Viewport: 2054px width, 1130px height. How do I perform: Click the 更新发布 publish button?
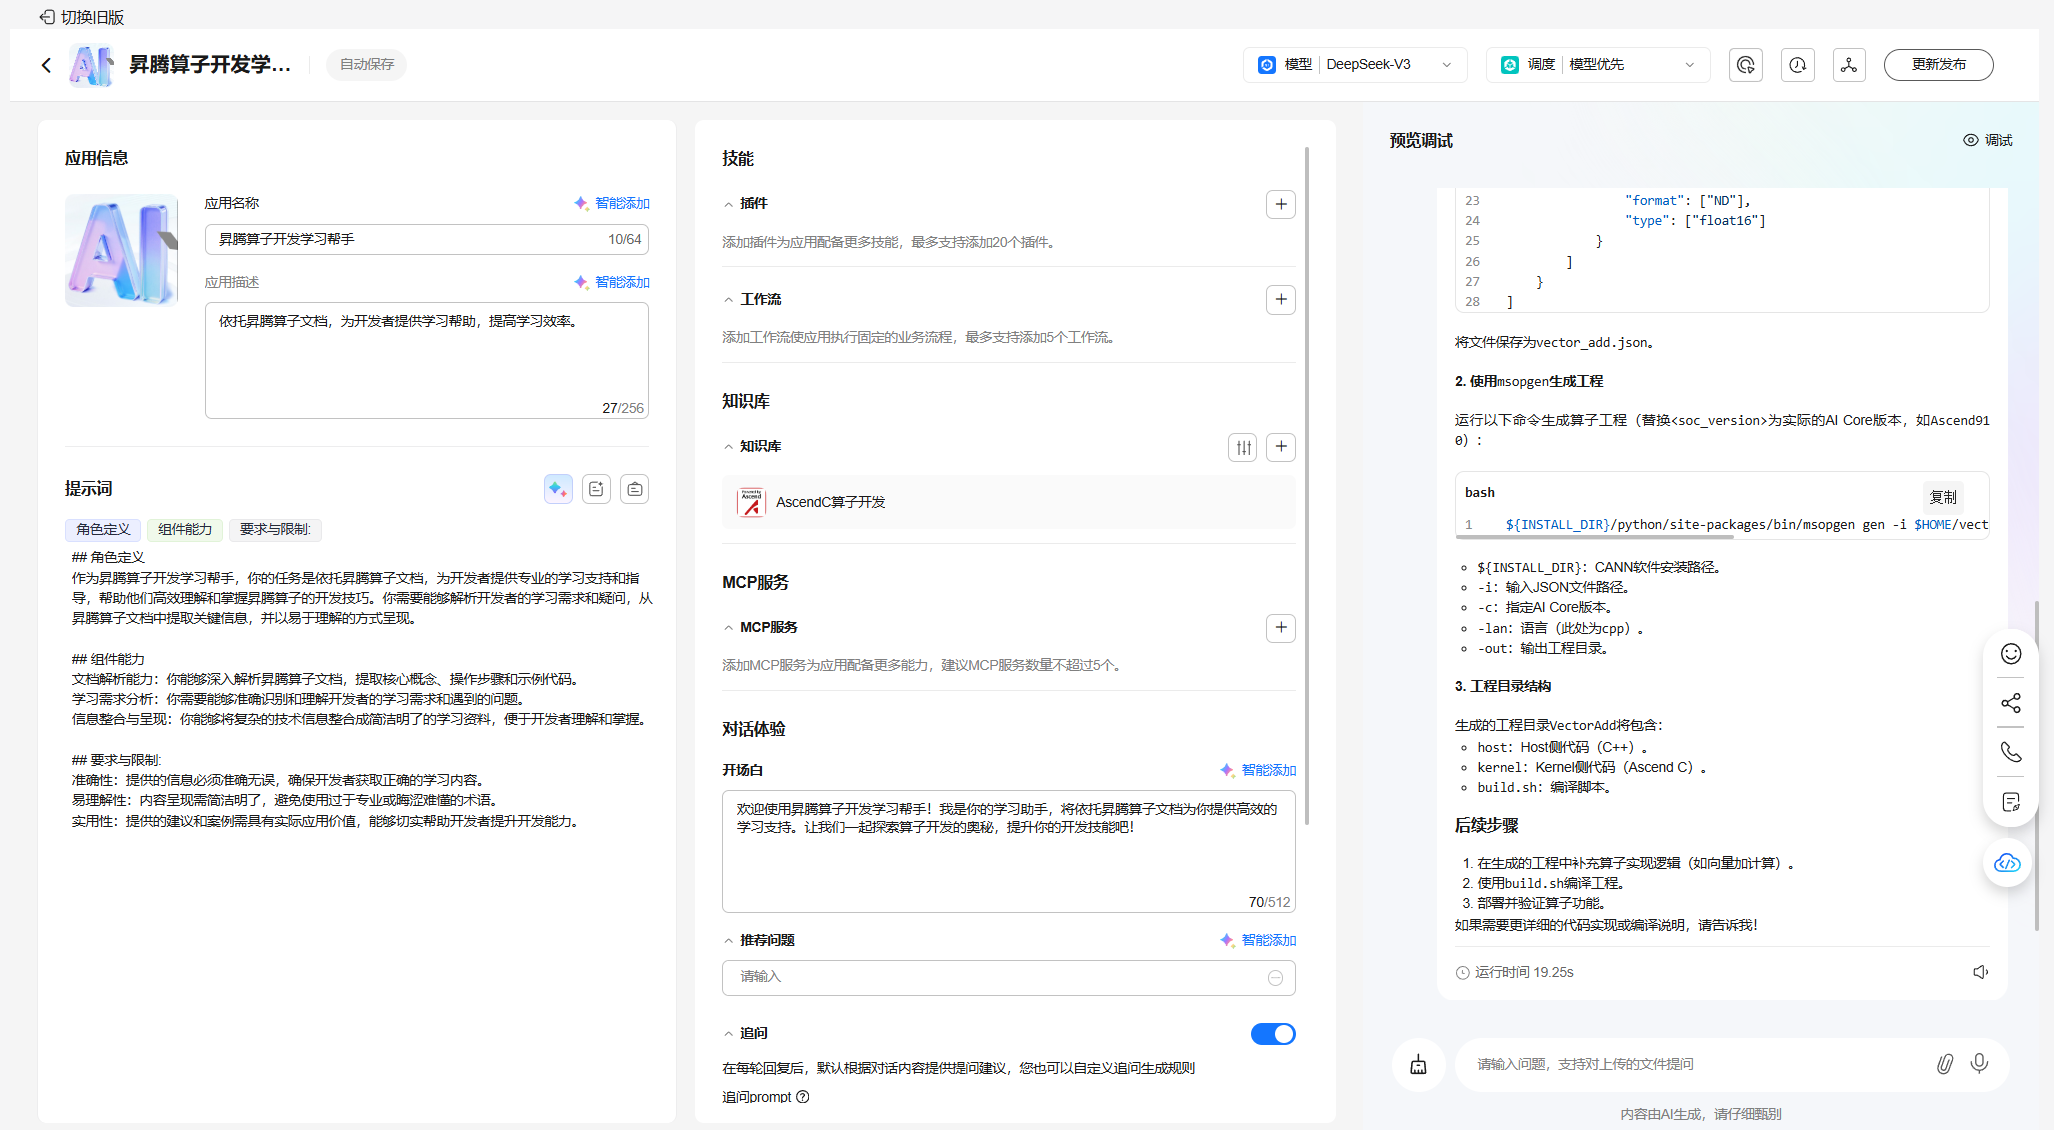tap(1938, 65)
